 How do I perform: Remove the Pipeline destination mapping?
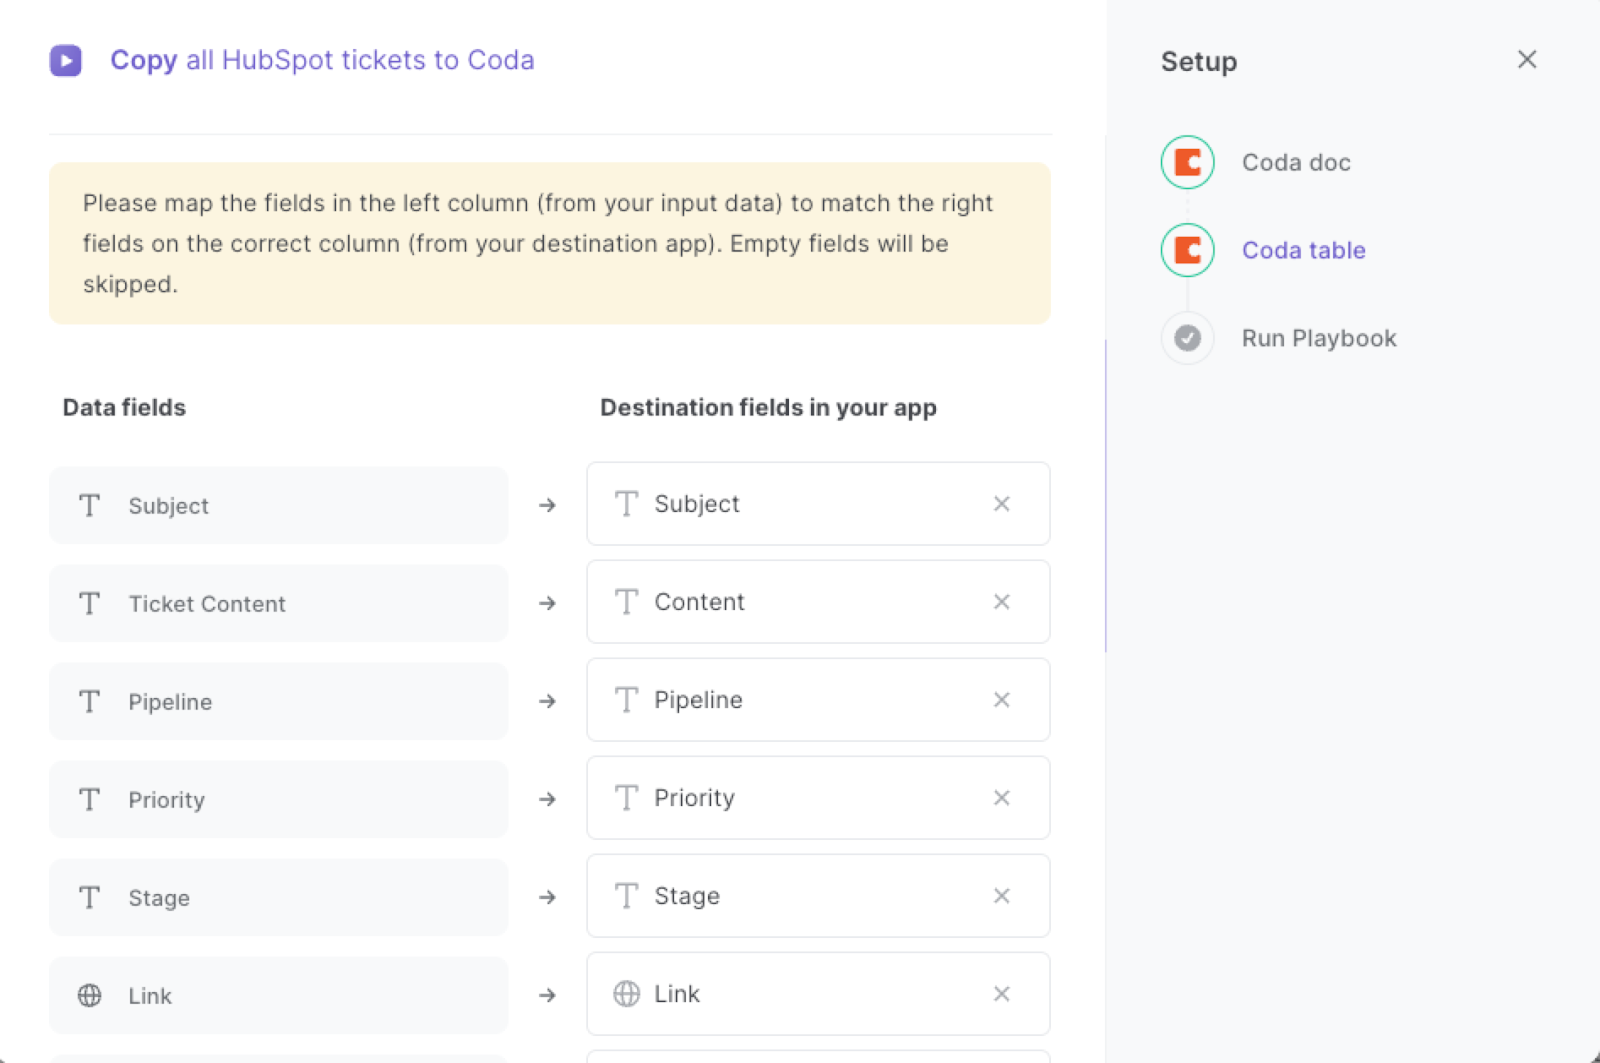click(x=1001, y=700)
